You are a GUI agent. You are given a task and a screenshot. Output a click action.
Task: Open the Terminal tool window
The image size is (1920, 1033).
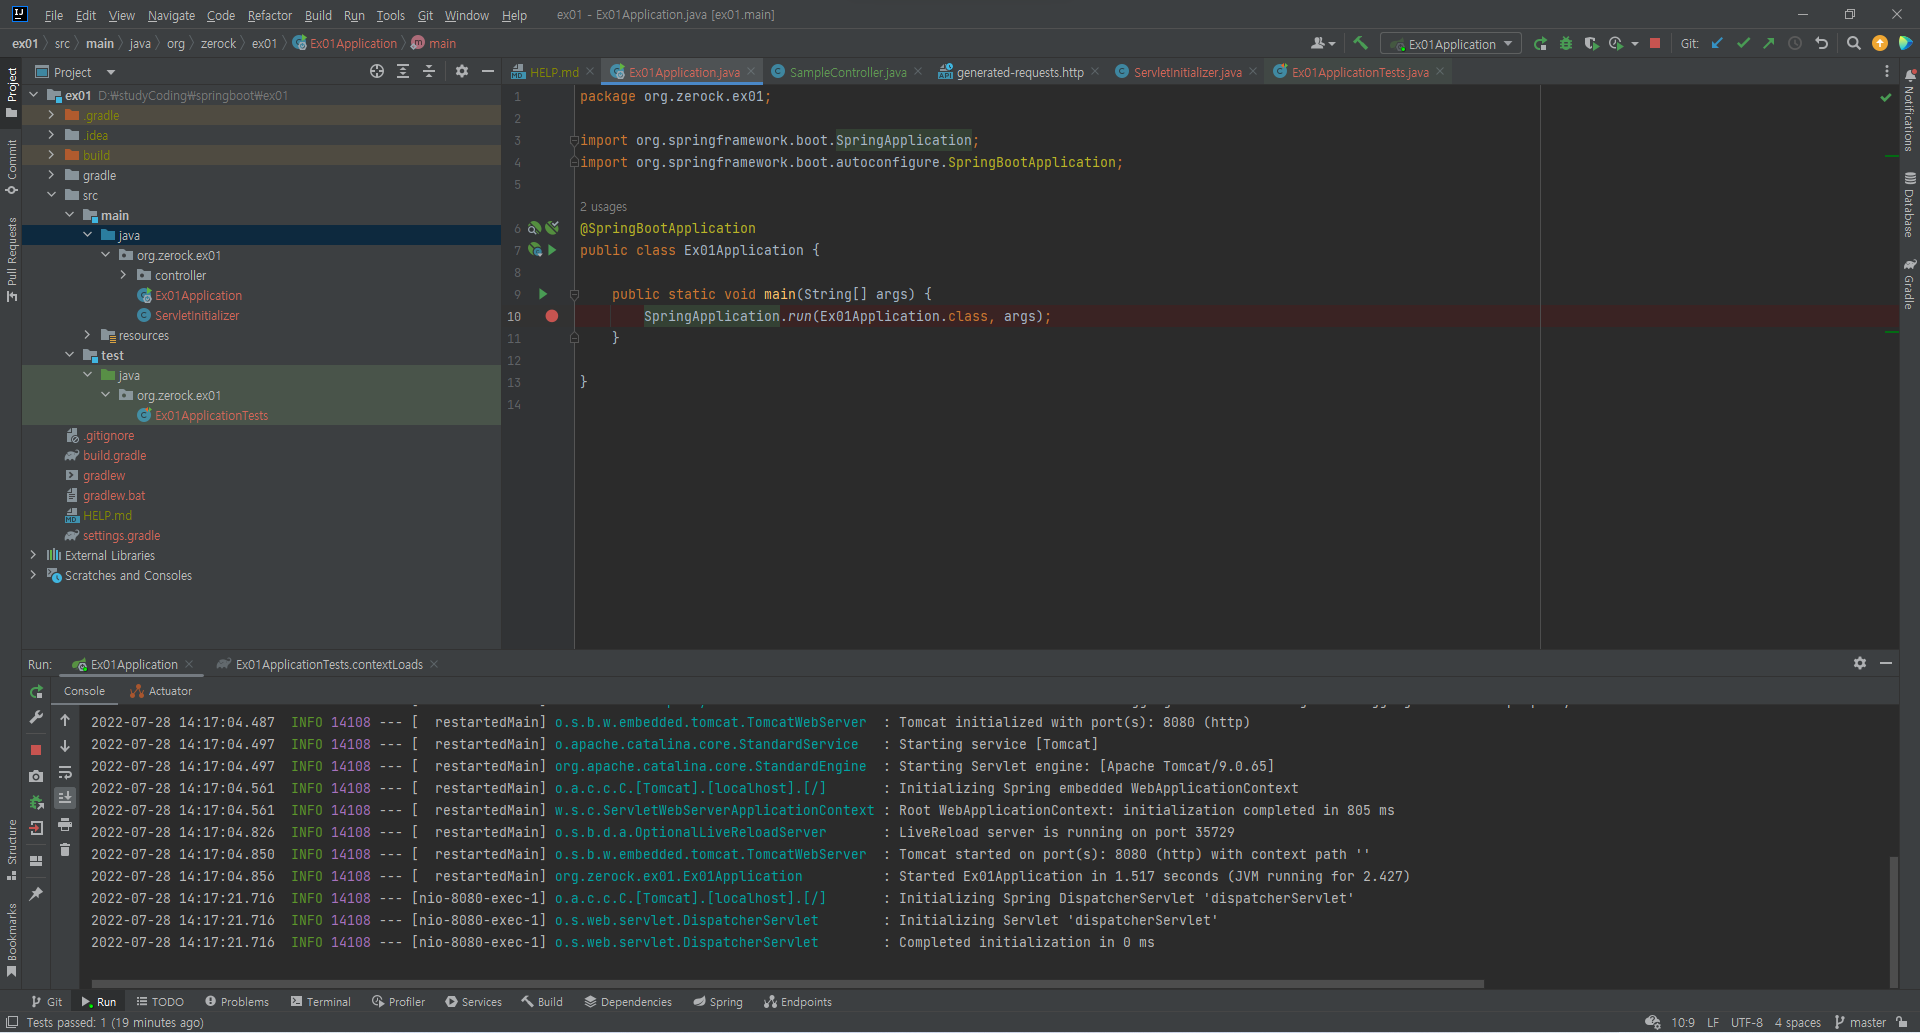tap(320, 1001)
